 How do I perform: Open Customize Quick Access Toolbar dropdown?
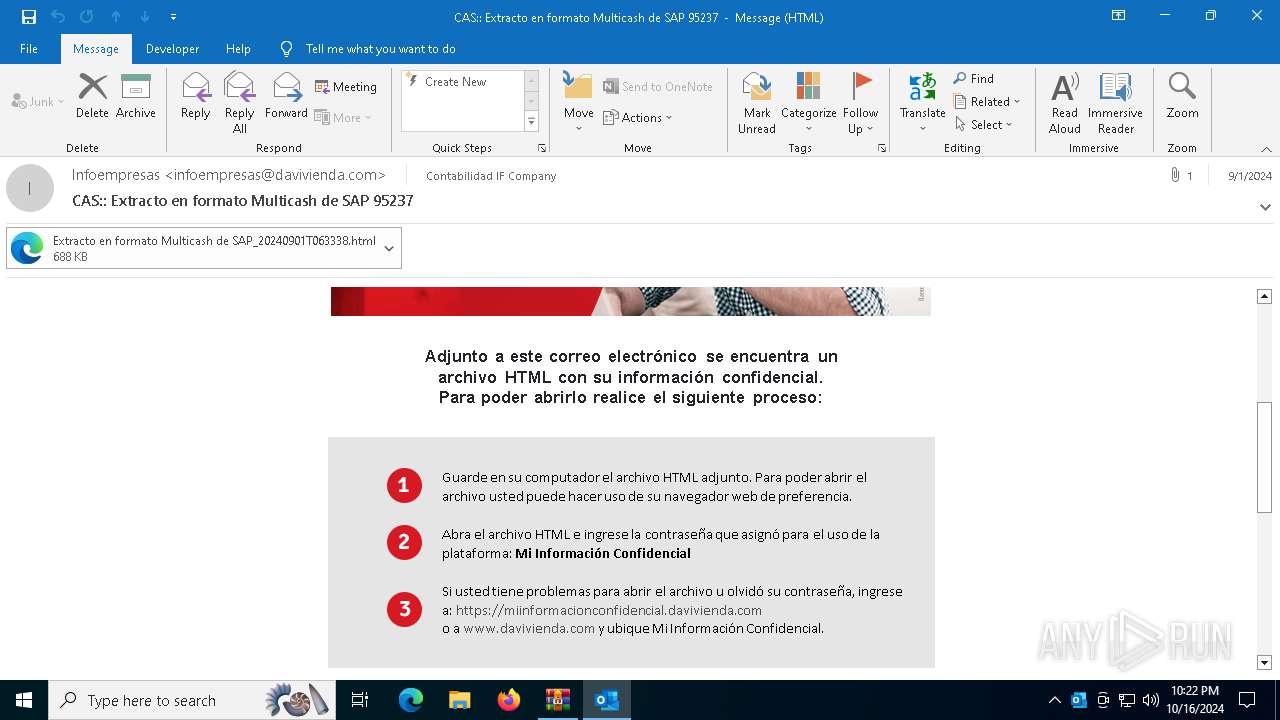point(173,17)
